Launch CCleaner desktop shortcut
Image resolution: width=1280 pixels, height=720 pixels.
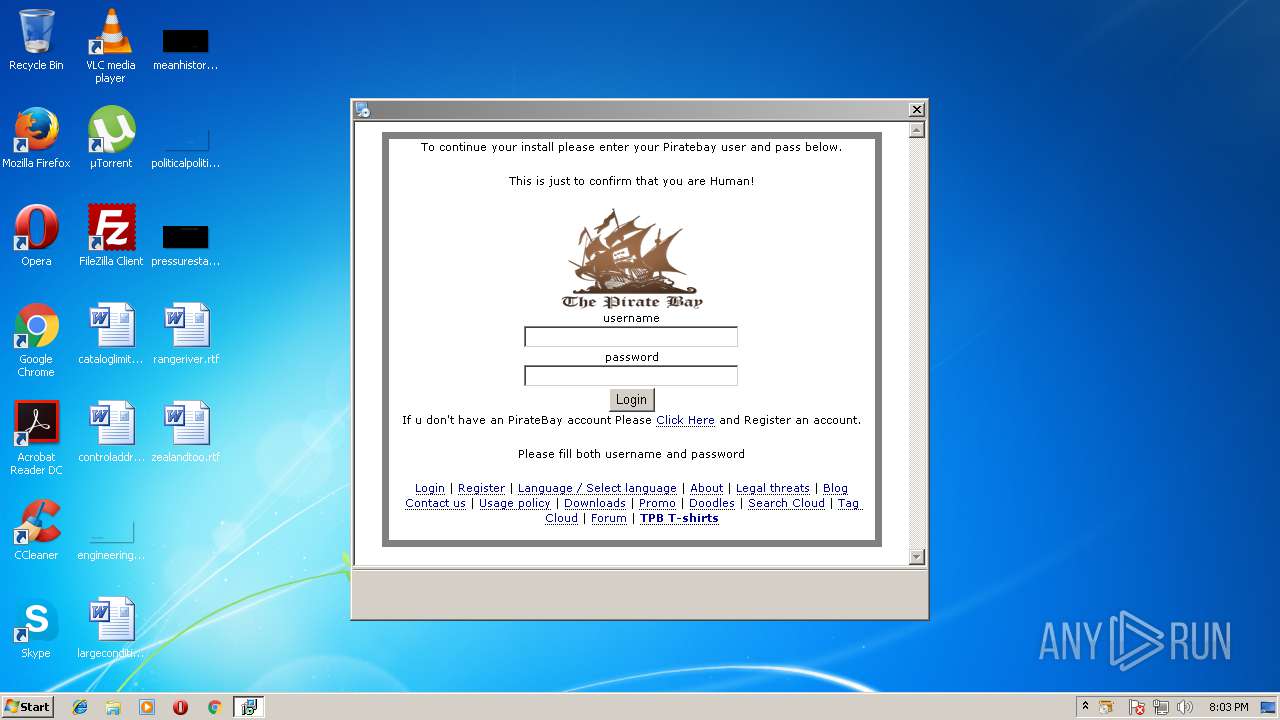click(x=36, y=530)
